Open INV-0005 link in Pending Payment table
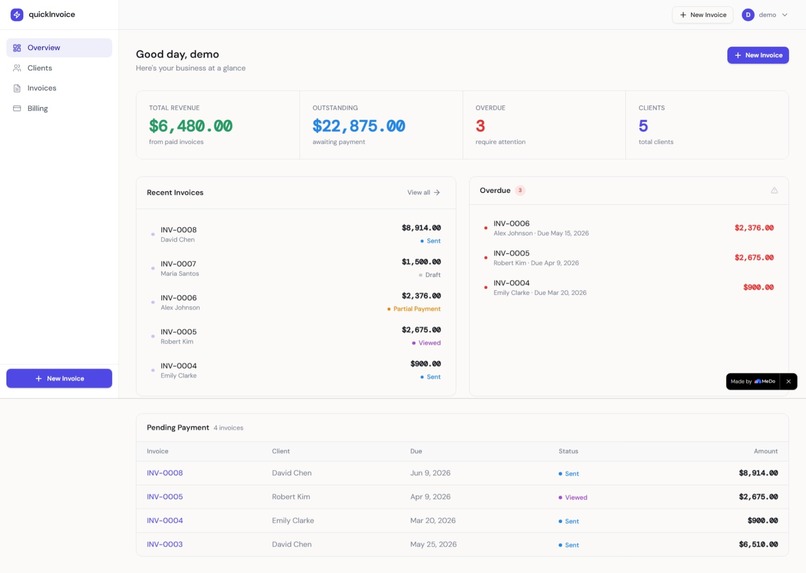 pyautogui.click(x=164, y=496)
